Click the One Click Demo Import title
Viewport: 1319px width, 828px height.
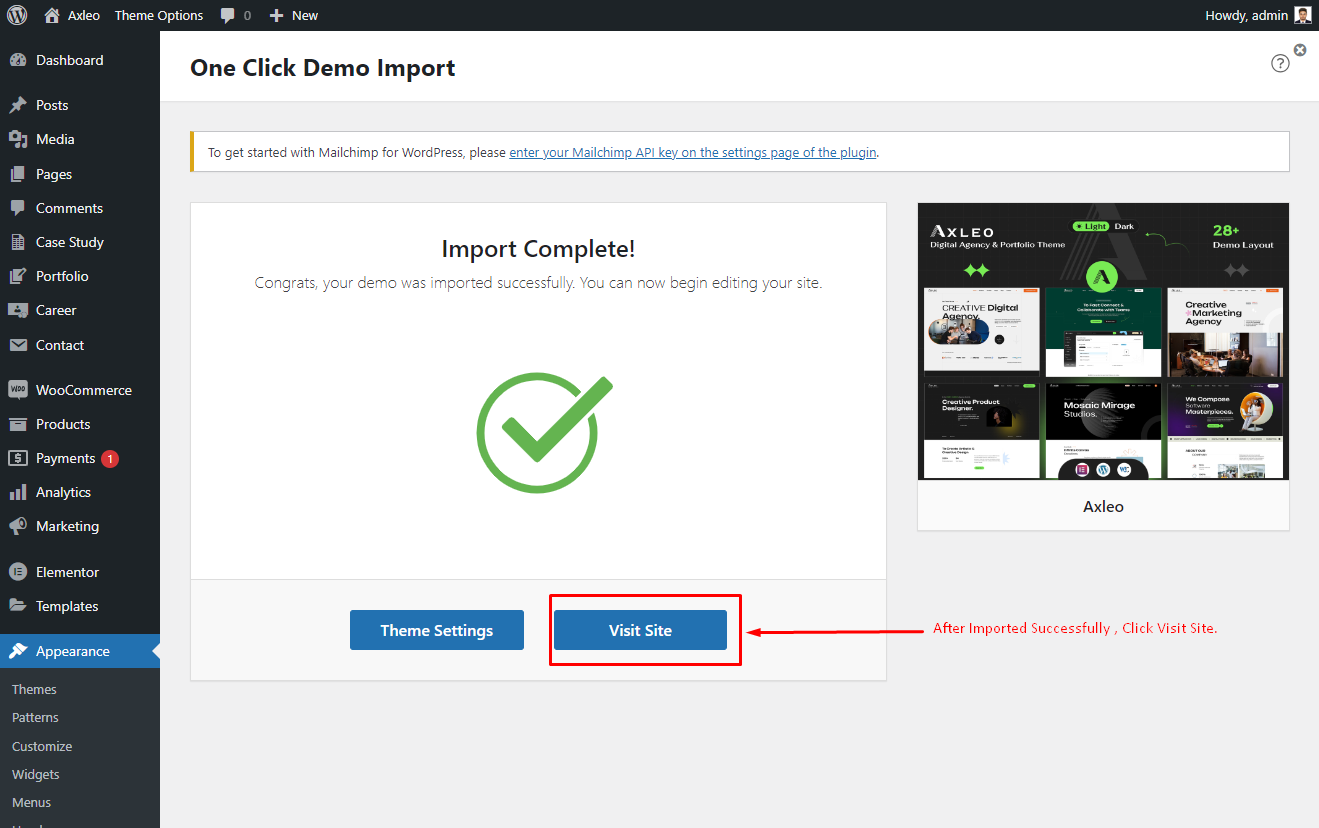pos(323,68)
